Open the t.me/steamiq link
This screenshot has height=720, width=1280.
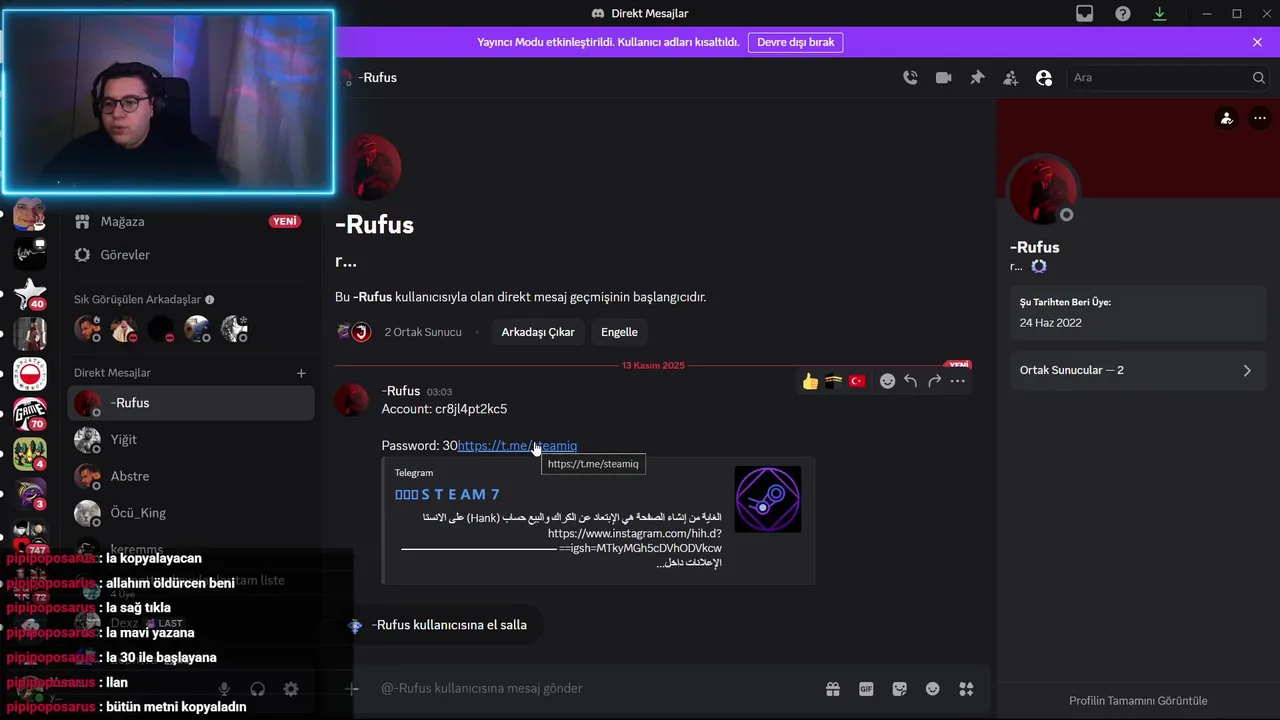pos(517,445)
